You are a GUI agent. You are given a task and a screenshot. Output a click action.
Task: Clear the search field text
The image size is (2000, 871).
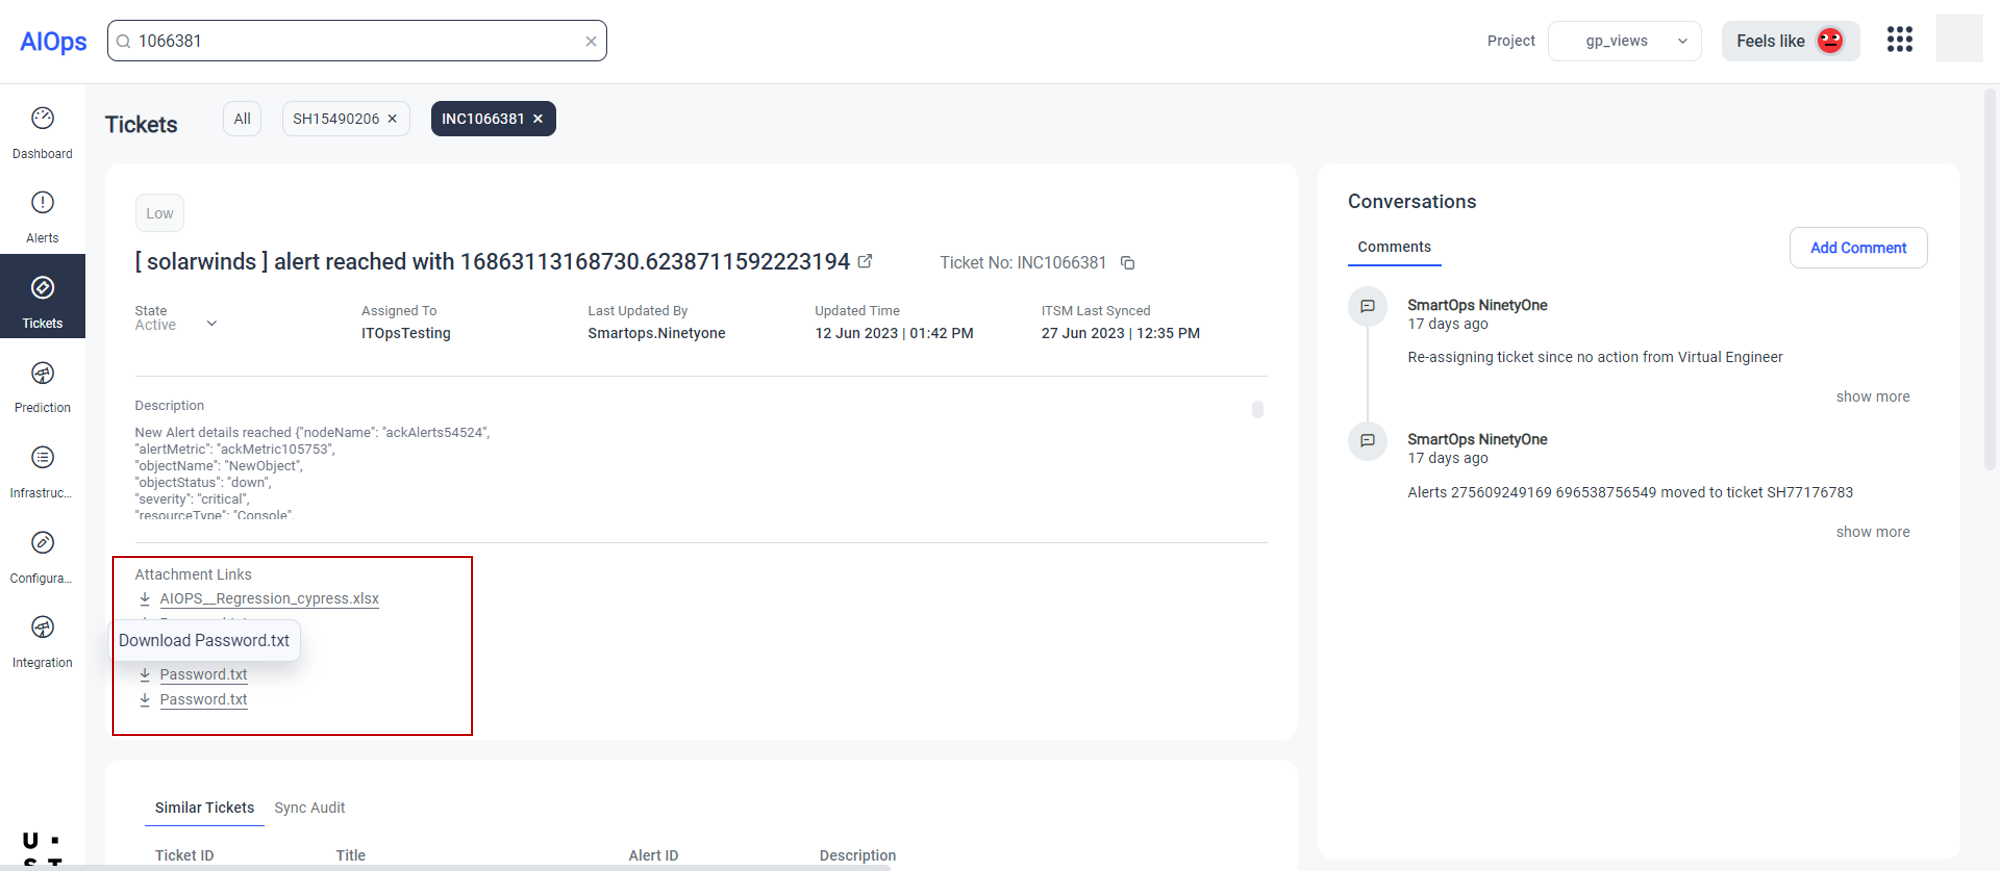point(591,41)
